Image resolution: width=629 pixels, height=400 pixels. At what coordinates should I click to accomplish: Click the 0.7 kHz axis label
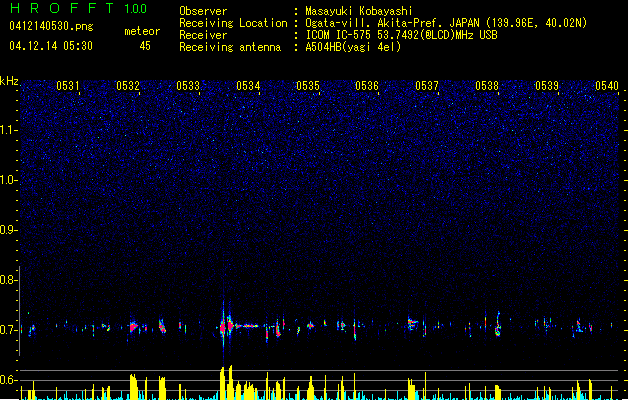tap(8, 330)
